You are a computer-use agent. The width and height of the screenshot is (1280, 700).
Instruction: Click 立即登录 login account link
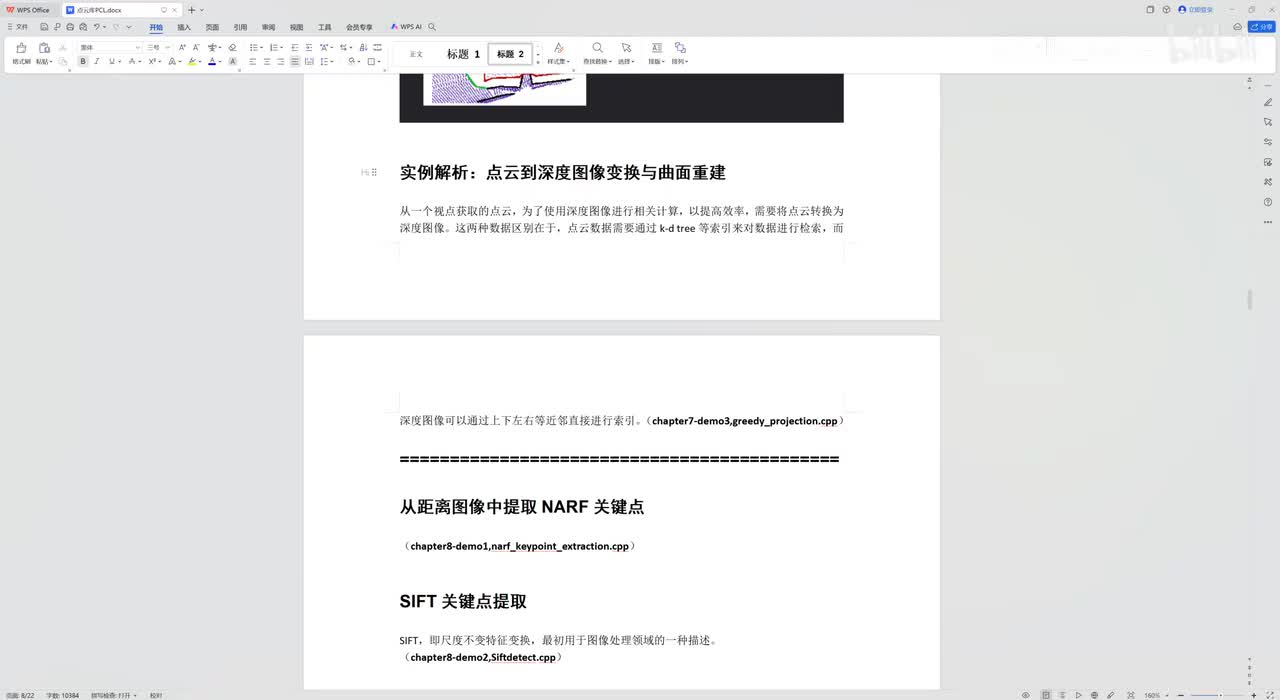1196,9
